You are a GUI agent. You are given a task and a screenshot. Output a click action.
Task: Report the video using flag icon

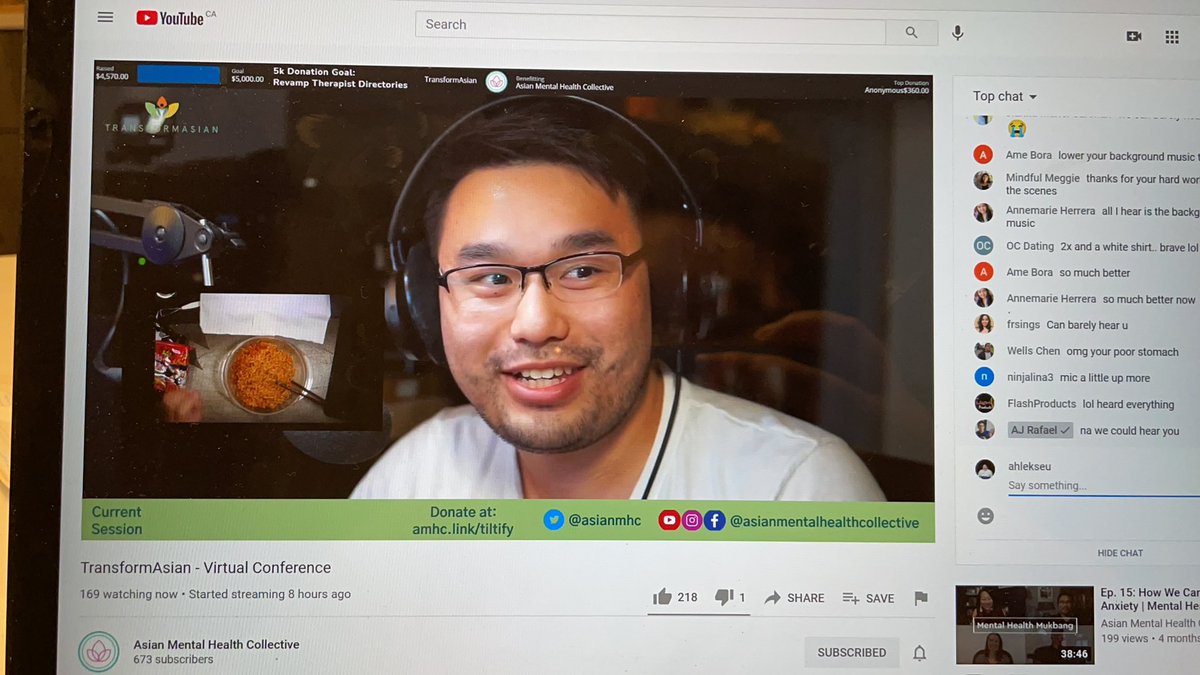pos(921,598)
